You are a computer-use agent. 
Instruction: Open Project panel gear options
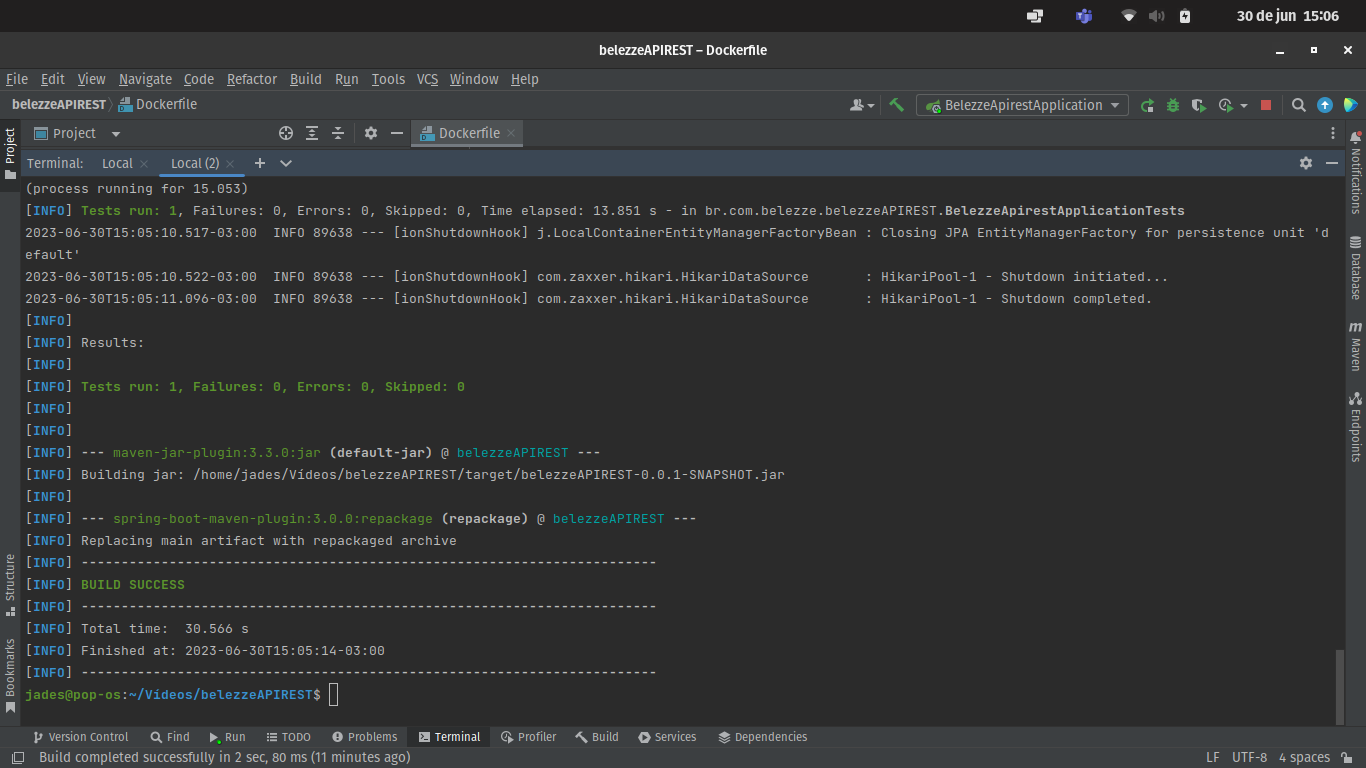pos(371,133)
